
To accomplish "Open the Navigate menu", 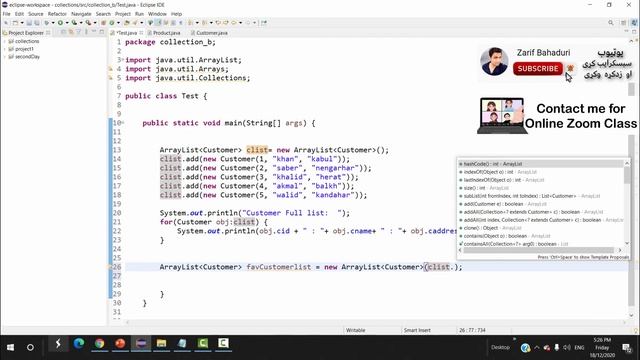I will tap(81, 14).
